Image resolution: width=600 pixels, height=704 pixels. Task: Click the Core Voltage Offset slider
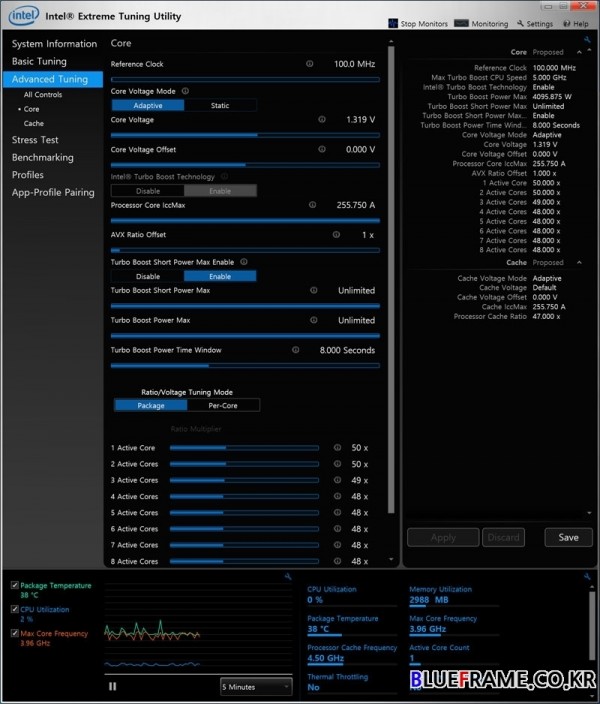(245, 165)
